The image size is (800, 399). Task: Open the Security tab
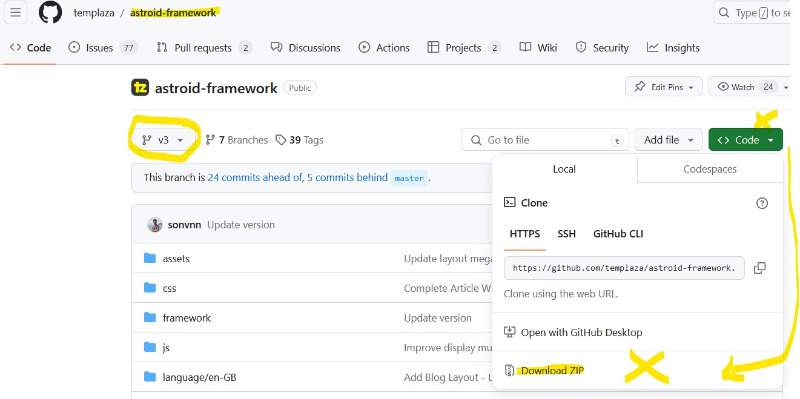pyautogui.click(x=602, y=48)
